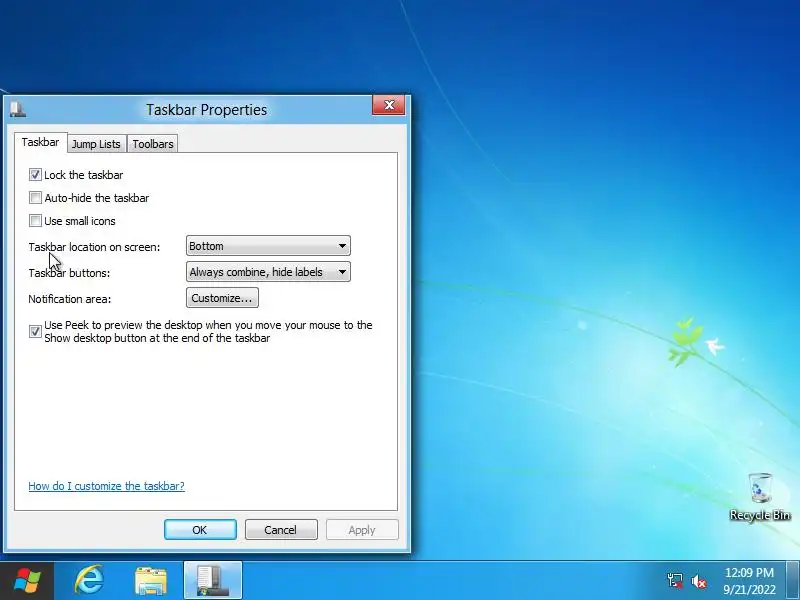Click the Show desktop button at taskbar end

click(x=792, y=581)
